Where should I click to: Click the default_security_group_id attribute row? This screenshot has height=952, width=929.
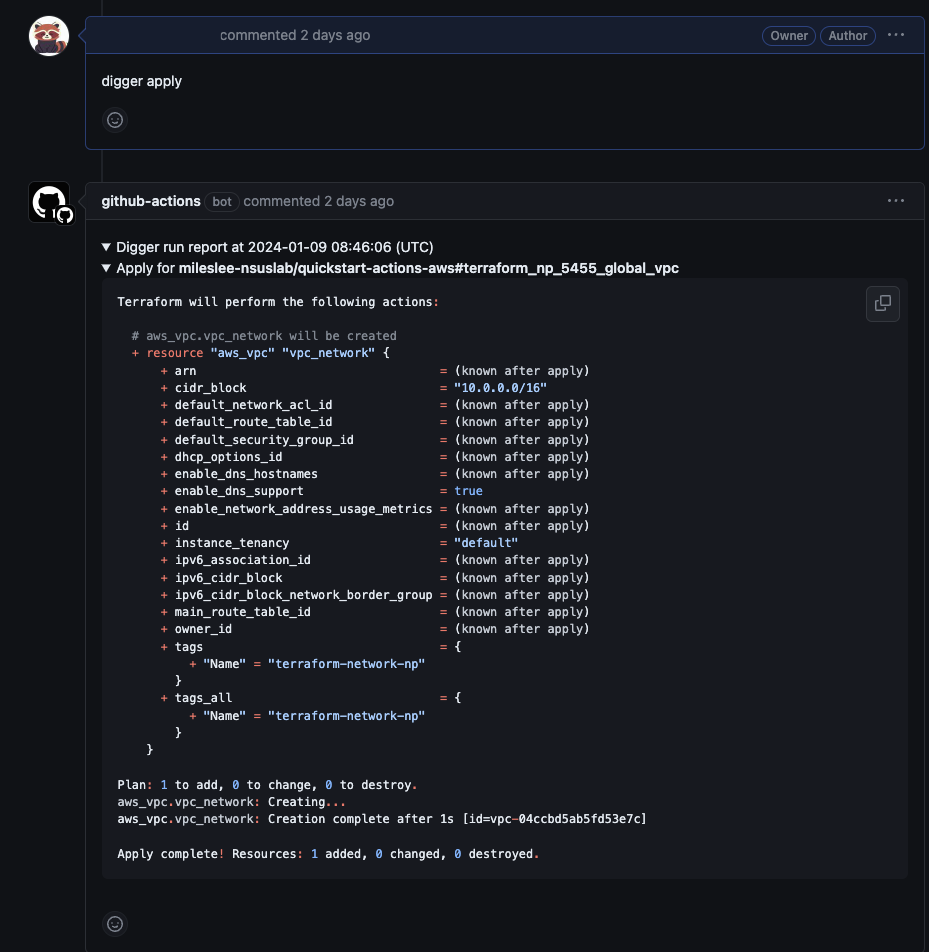click(x=375, y=440)
